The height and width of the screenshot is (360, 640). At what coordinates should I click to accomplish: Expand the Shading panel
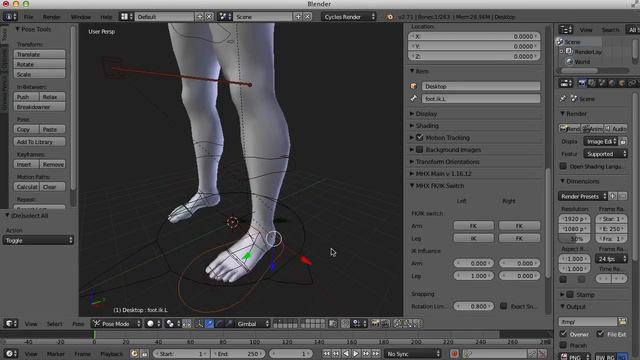click(x=427, y=126)
